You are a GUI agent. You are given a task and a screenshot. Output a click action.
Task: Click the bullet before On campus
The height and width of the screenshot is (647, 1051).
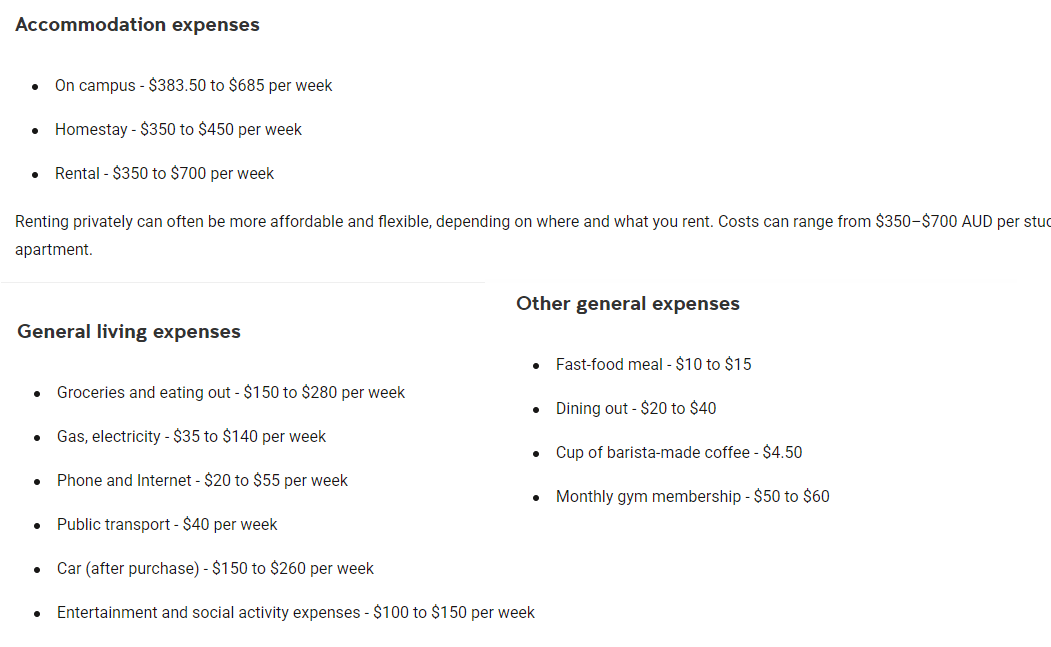pos(35,87)
